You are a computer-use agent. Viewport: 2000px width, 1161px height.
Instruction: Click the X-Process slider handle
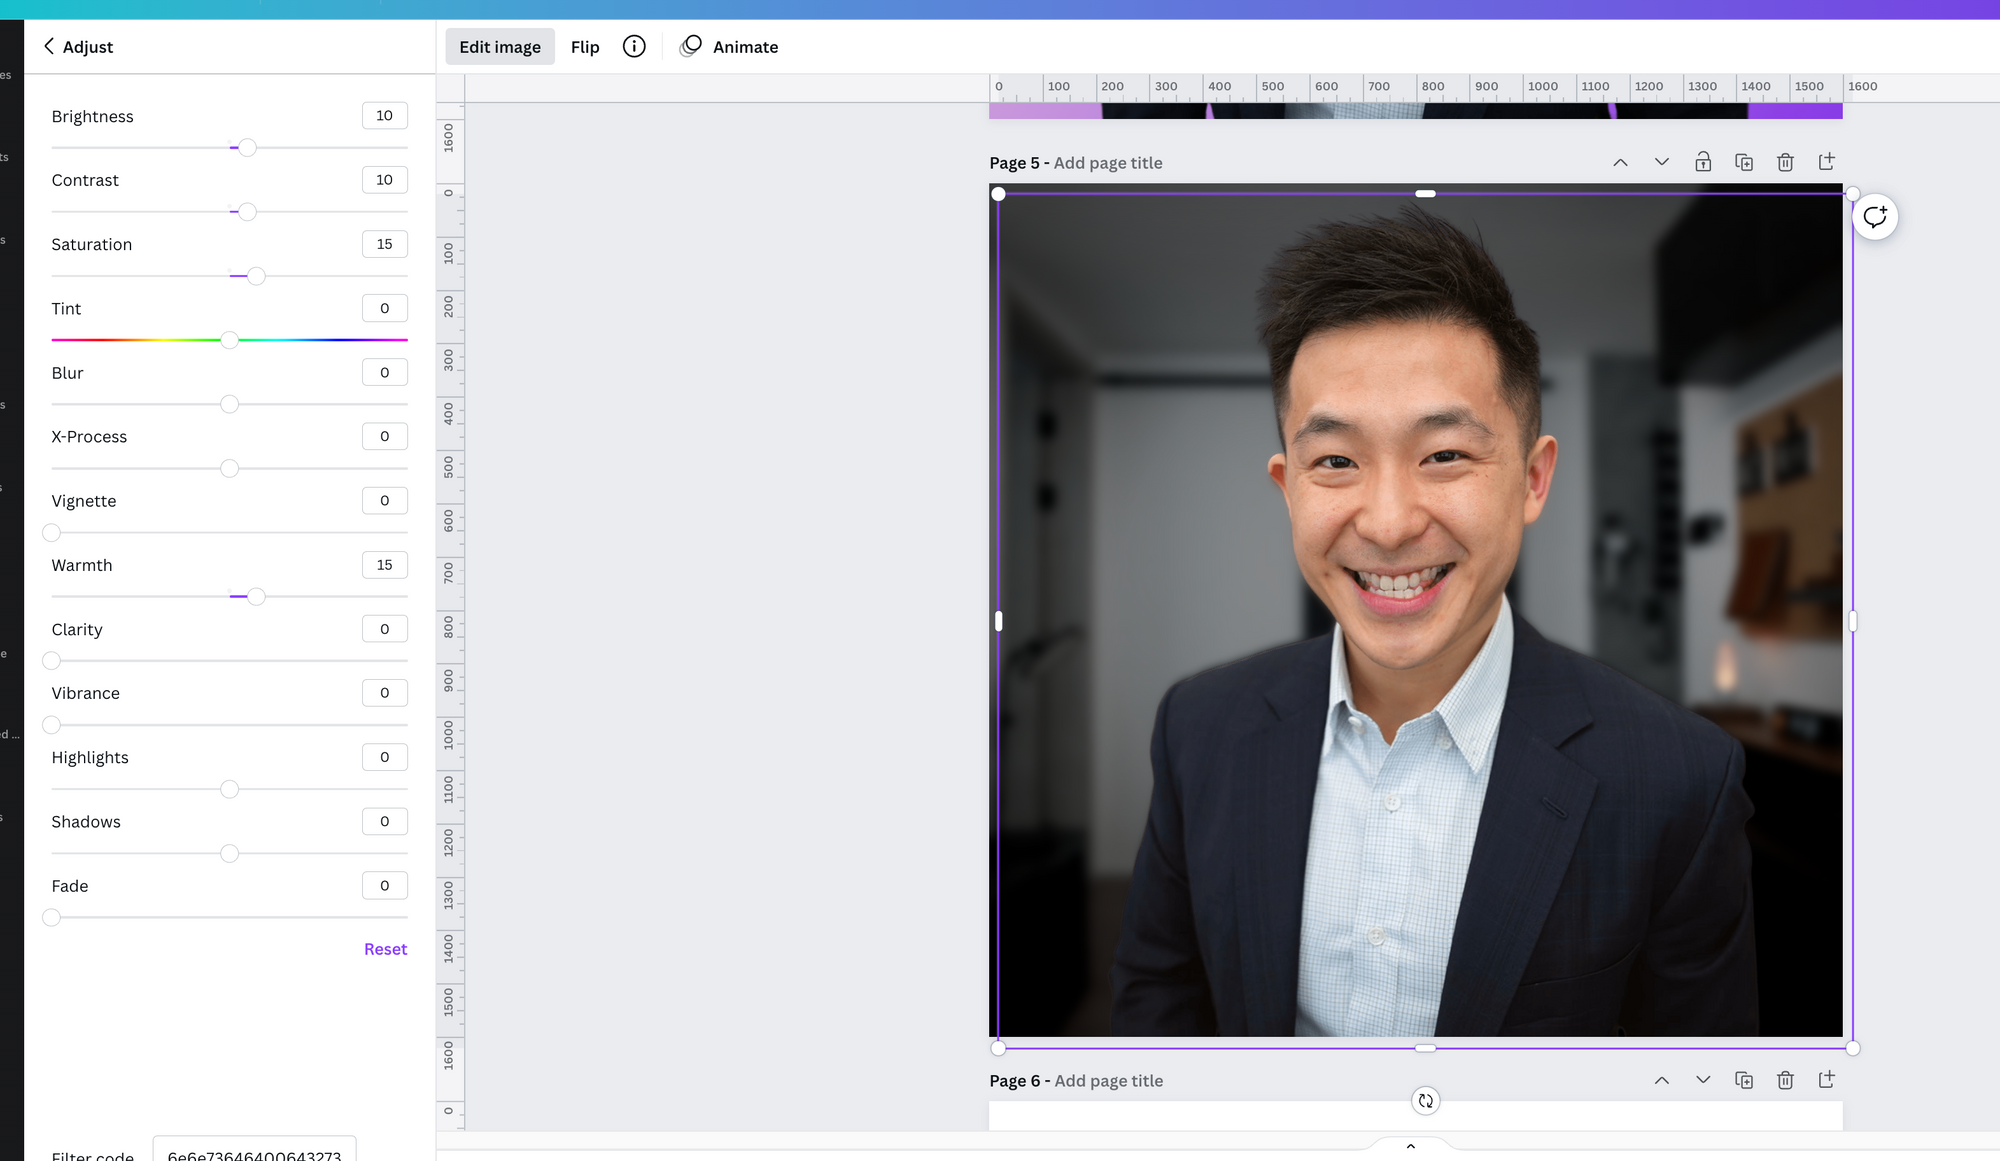pyautogui.click(x=229, y=468)
